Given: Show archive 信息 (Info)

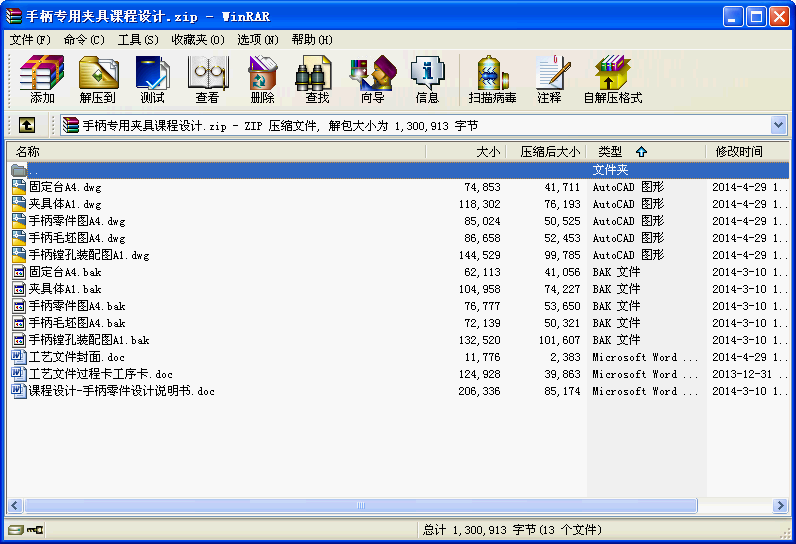Looking at the screenshot, I should point(427,79).
